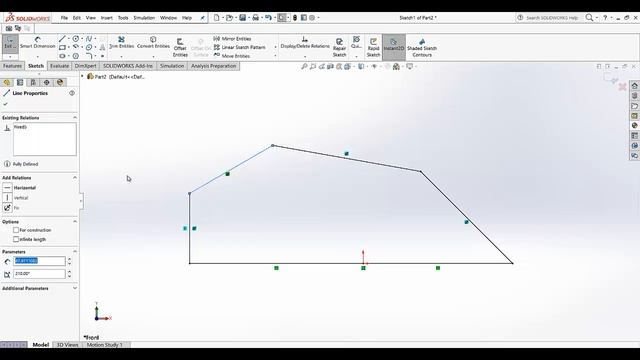The height and width of the screenshot is (360, 640).
Task: Select the Line sketch tool
Action: [62, 39]
